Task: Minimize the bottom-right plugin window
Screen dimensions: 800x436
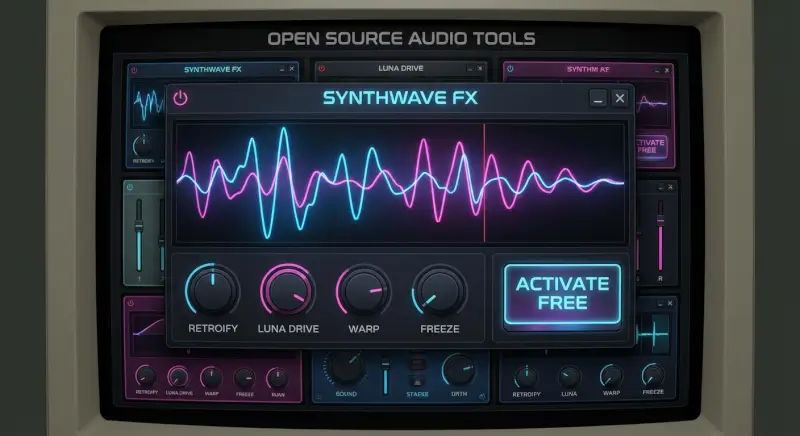Action: tap(660, 303)
